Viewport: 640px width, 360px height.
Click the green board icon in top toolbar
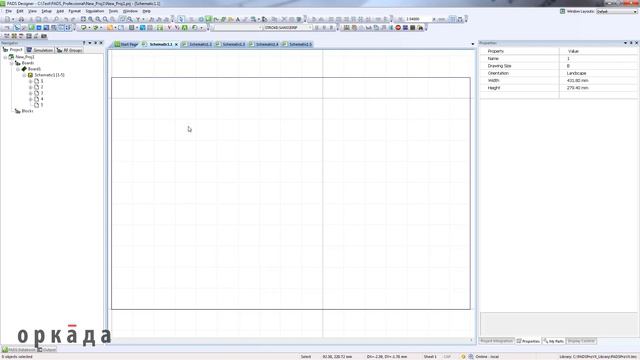pyautogui.click(x=208, y=19)
